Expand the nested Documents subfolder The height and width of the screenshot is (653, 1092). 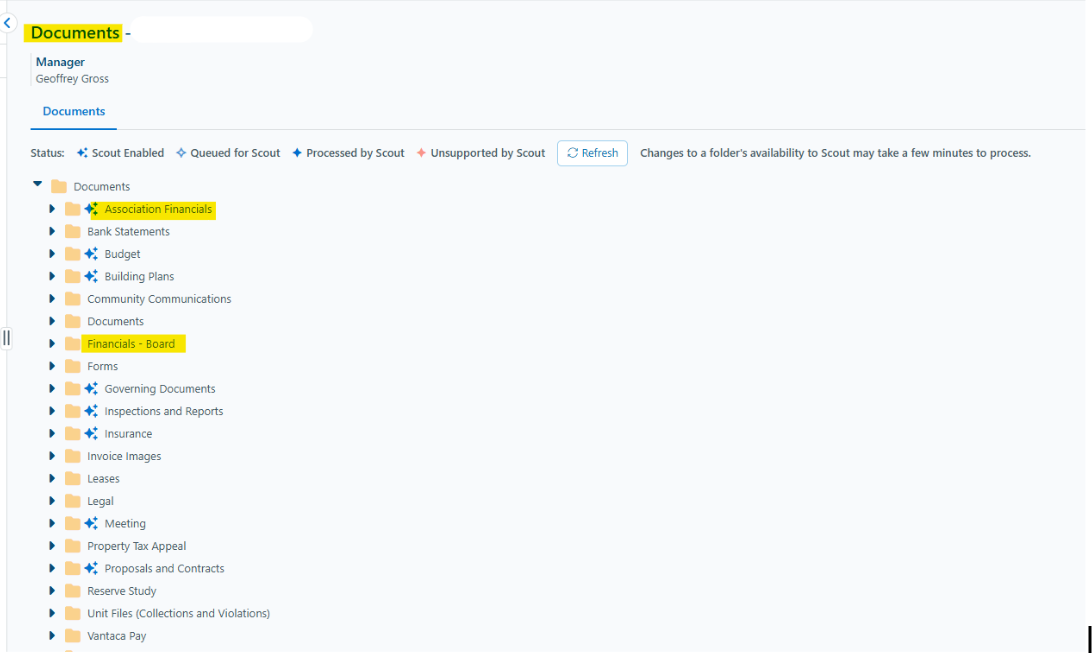(52, 321)
